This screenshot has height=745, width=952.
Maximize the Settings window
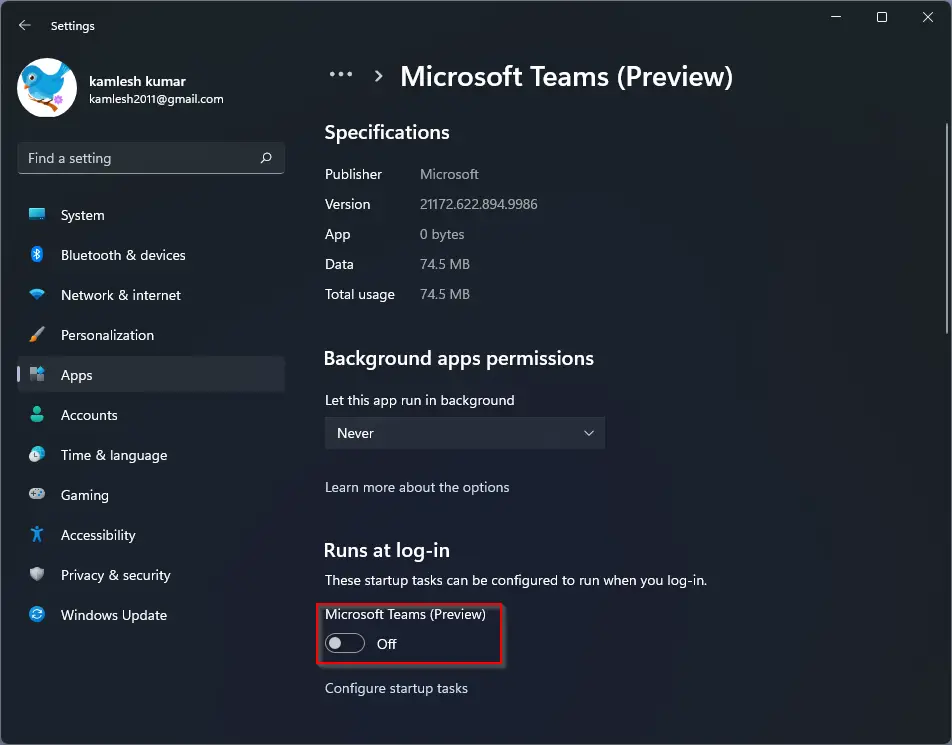(882, 17)
